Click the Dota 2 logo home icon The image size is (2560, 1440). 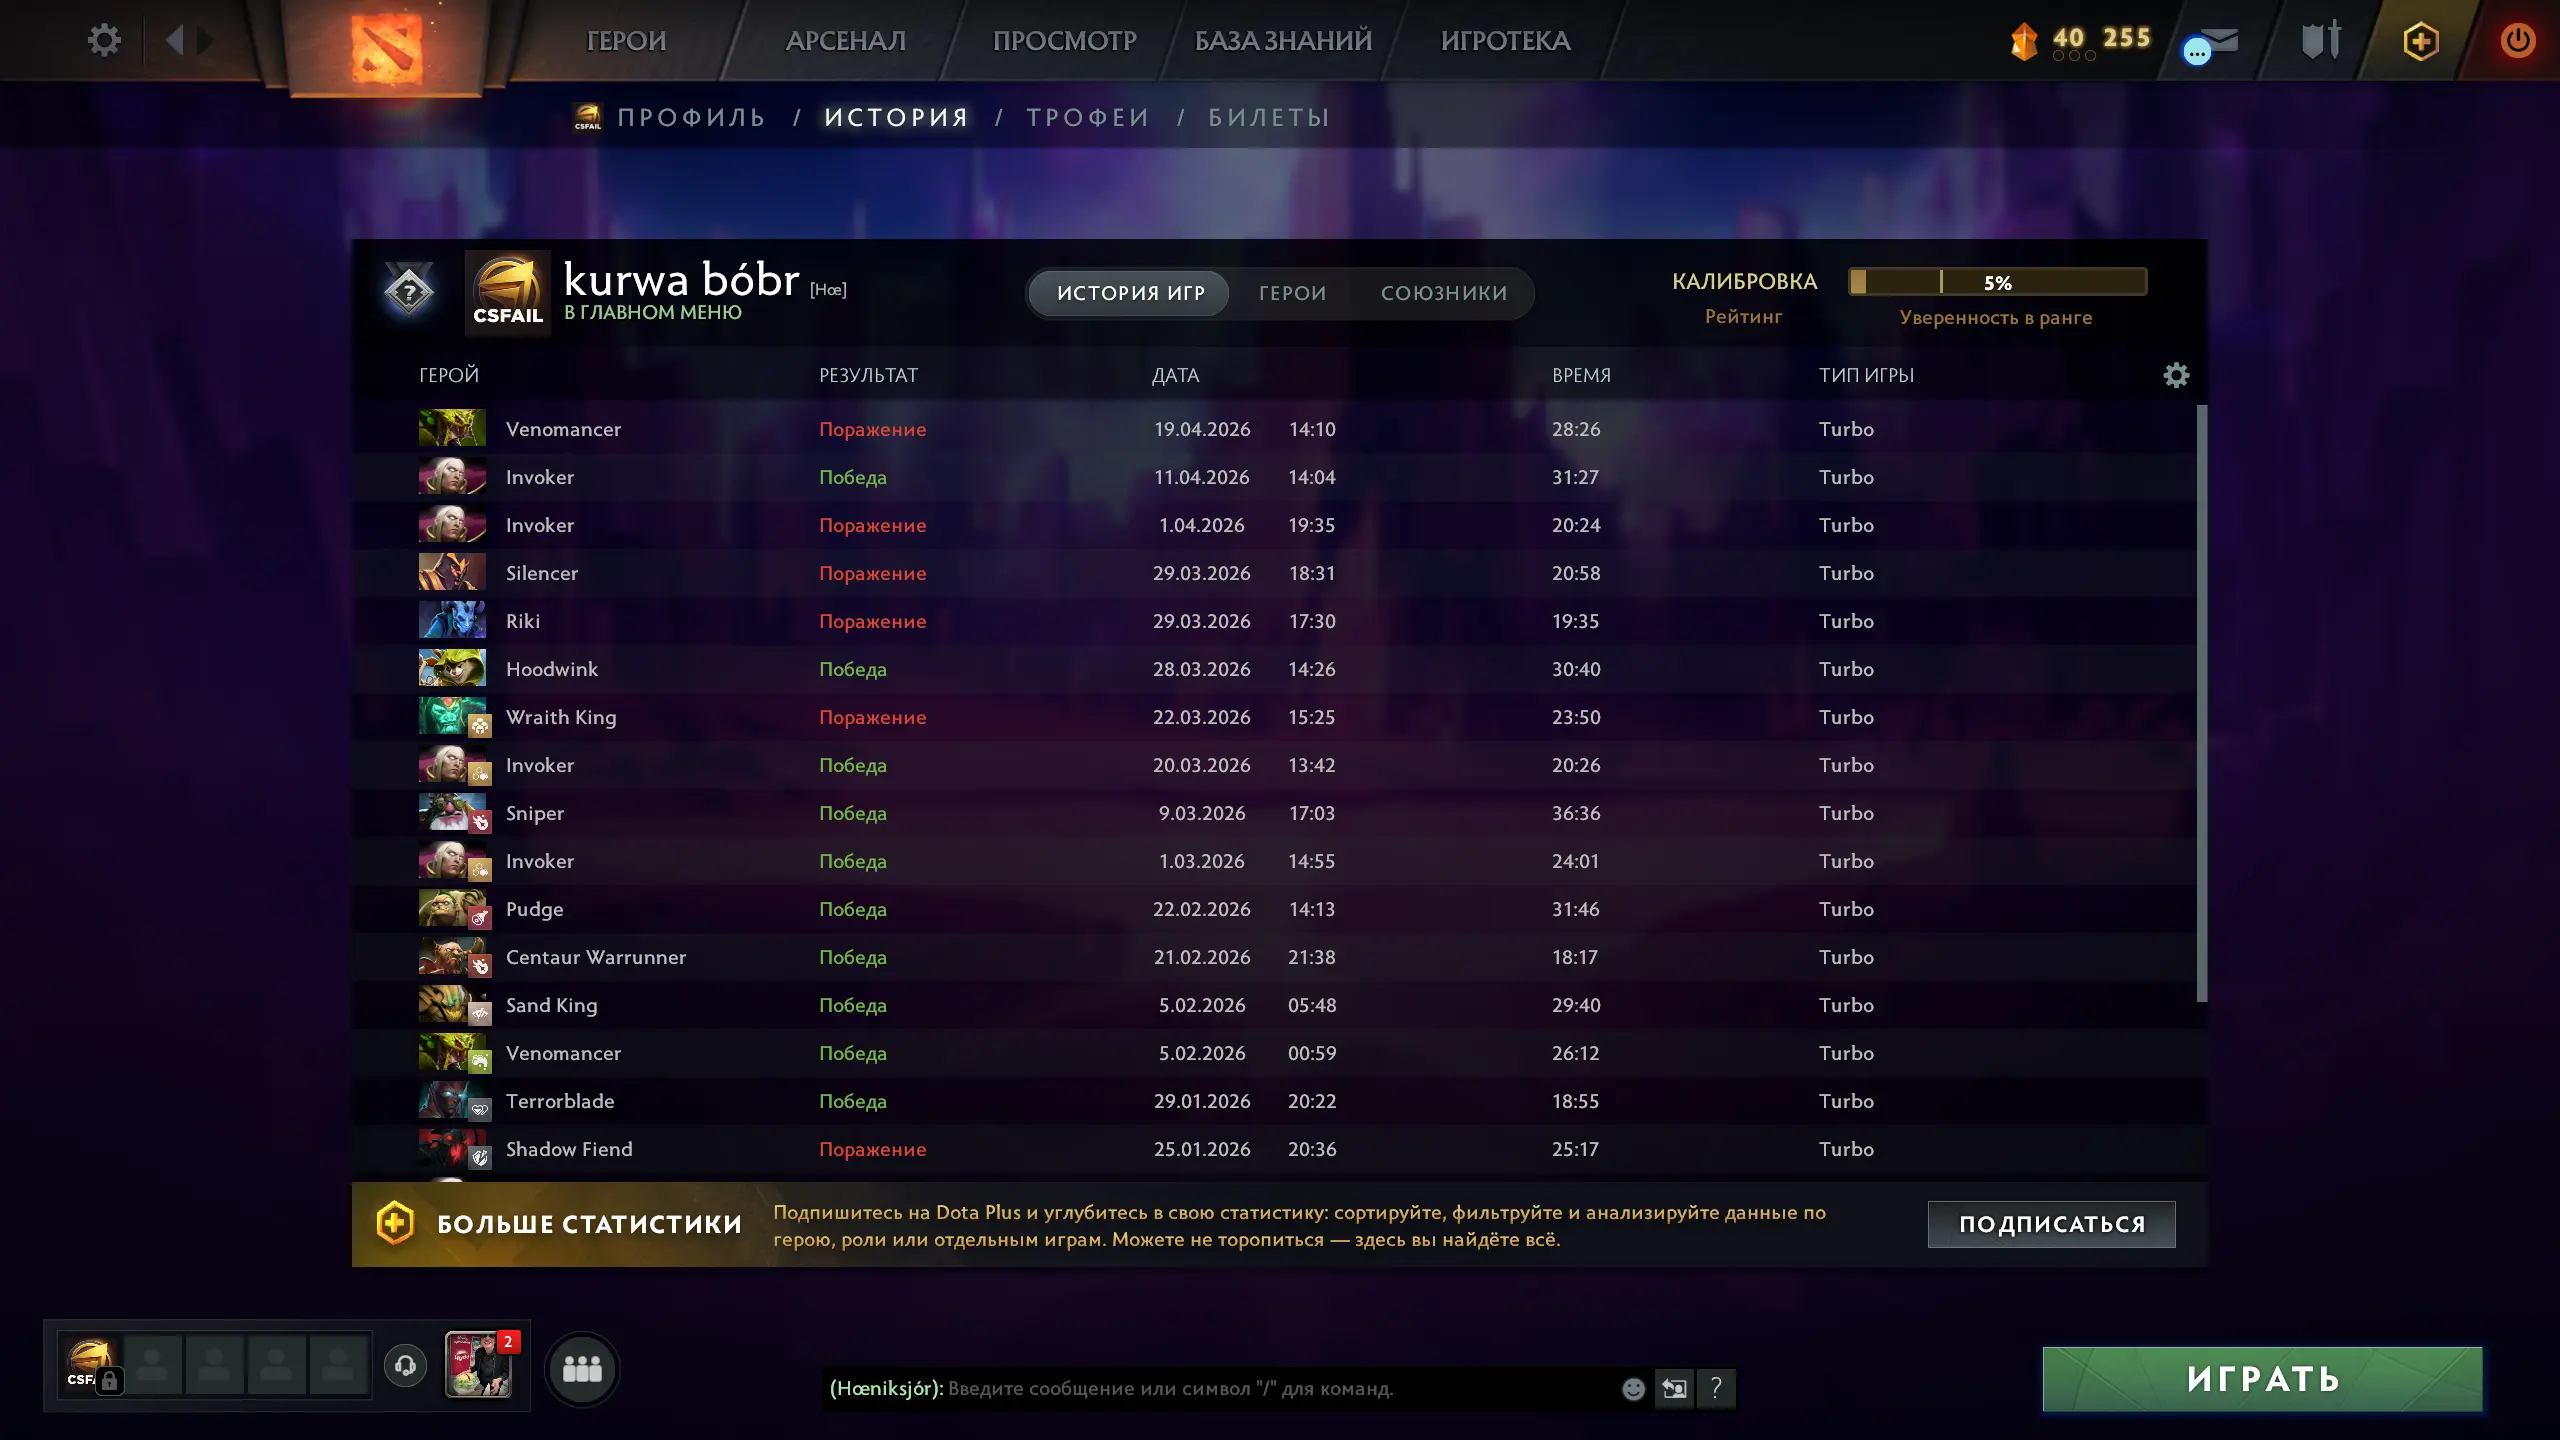point(387,46)
